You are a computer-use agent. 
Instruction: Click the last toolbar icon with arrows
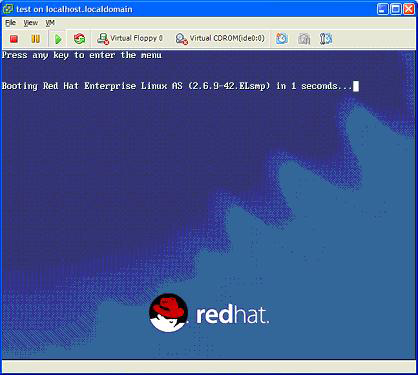pos(326,39)
